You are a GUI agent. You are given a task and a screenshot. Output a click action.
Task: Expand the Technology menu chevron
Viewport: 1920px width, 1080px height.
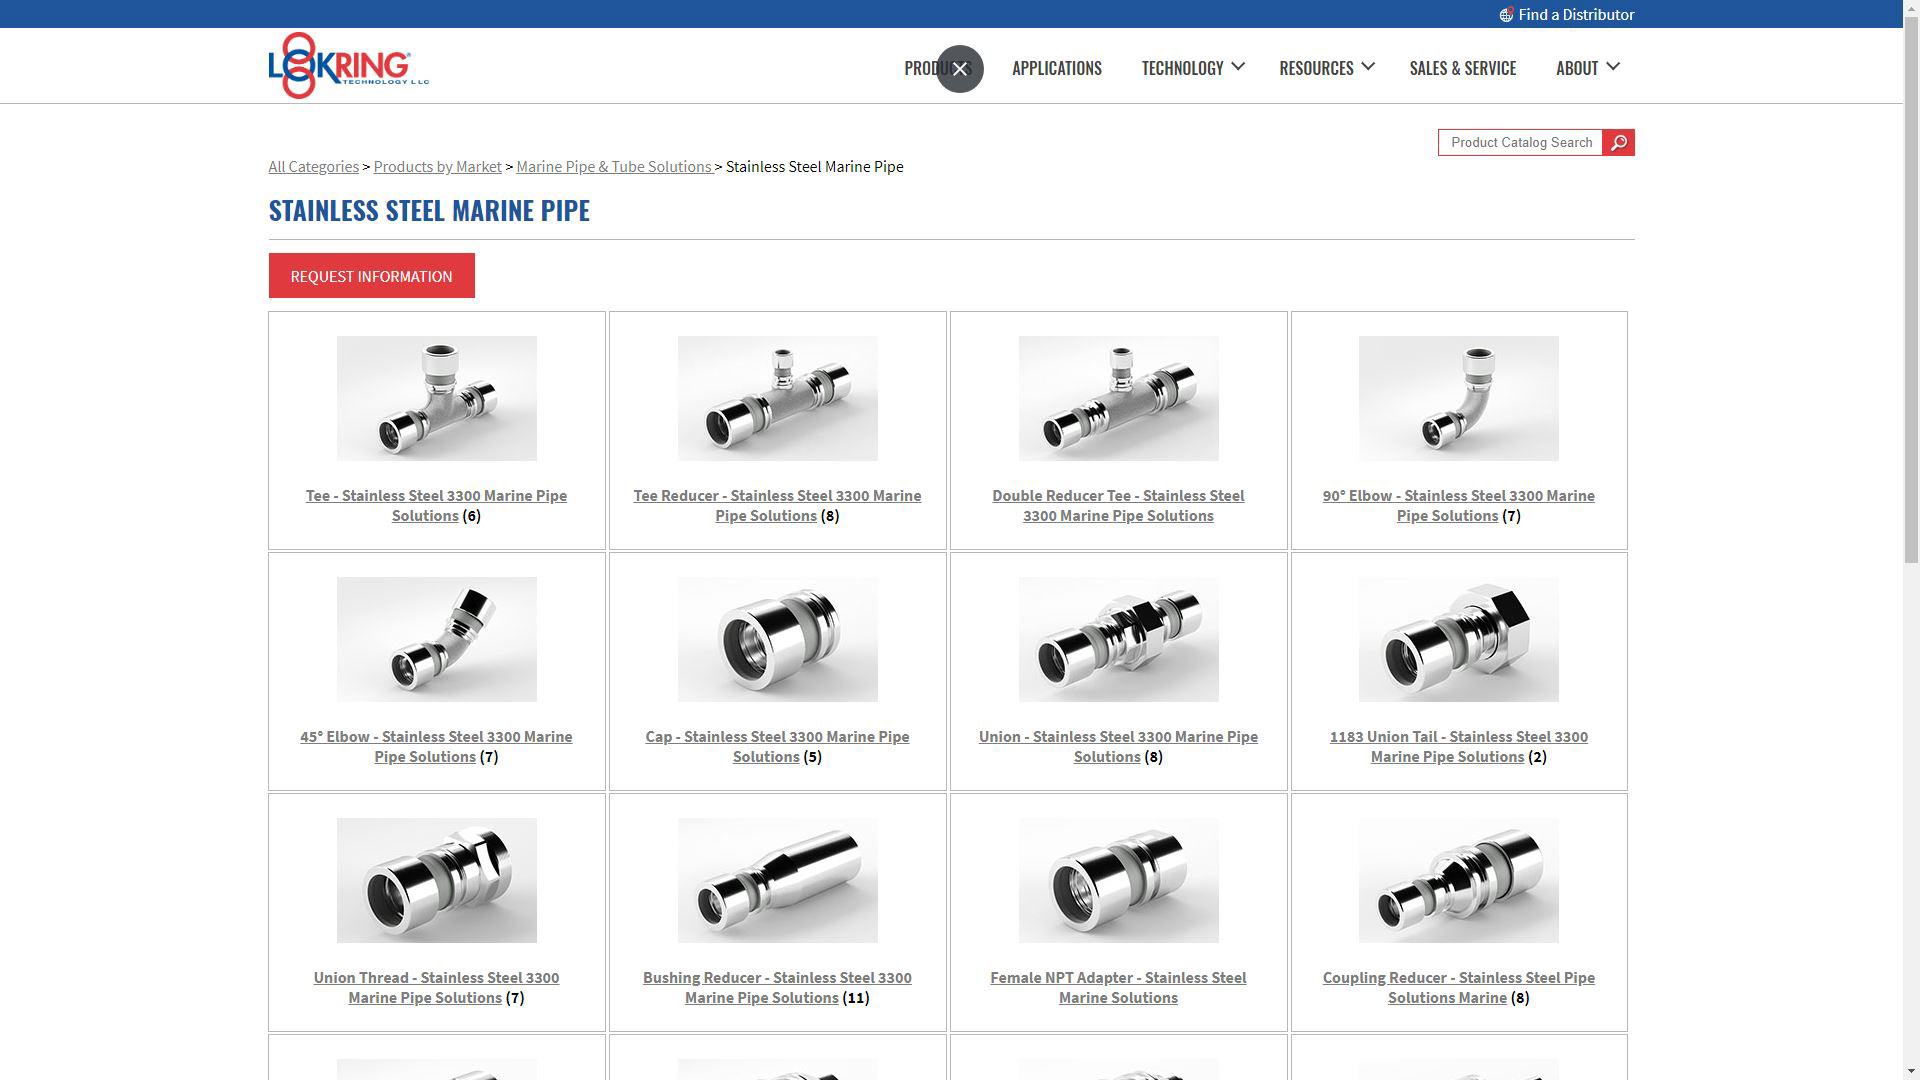[1238, 67]
